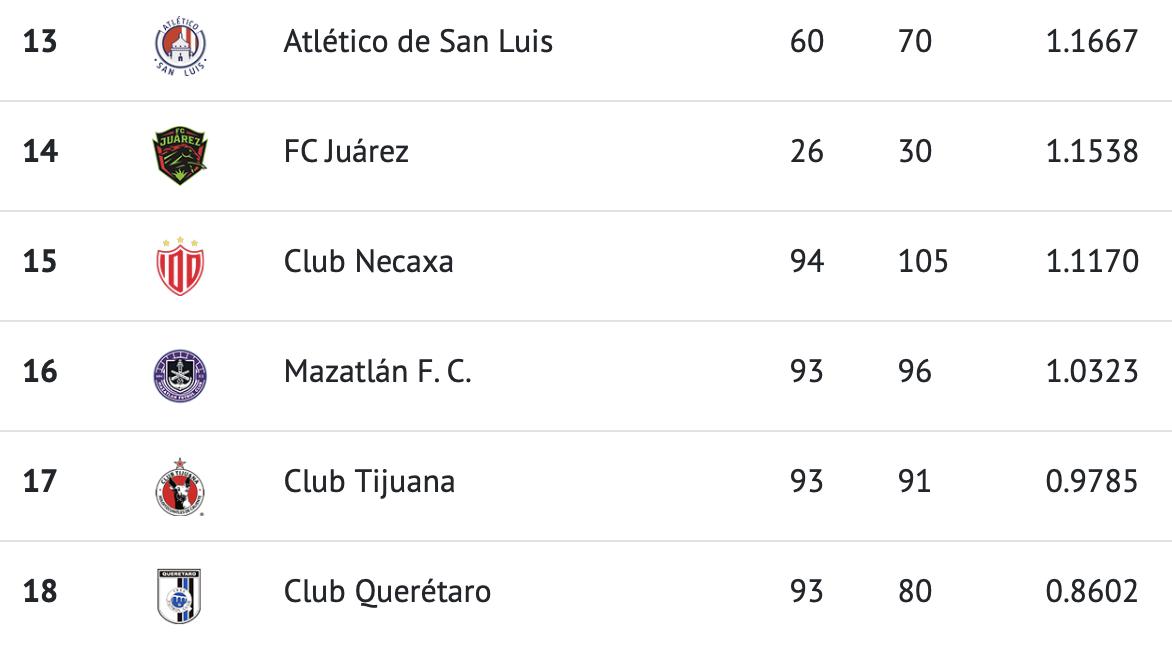Open the FC Juárez team name
The height and width of the screenshot is (664, 1172).
[x=346, y=152]
